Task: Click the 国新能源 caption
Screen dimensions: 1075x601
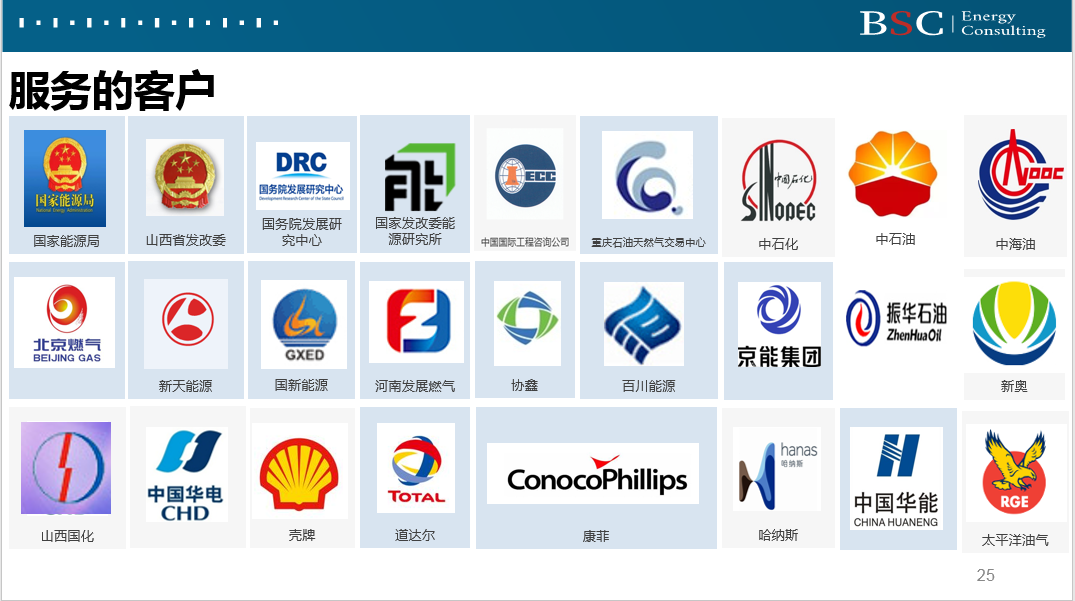Action: pyautogui.click(x=301, y=385)
